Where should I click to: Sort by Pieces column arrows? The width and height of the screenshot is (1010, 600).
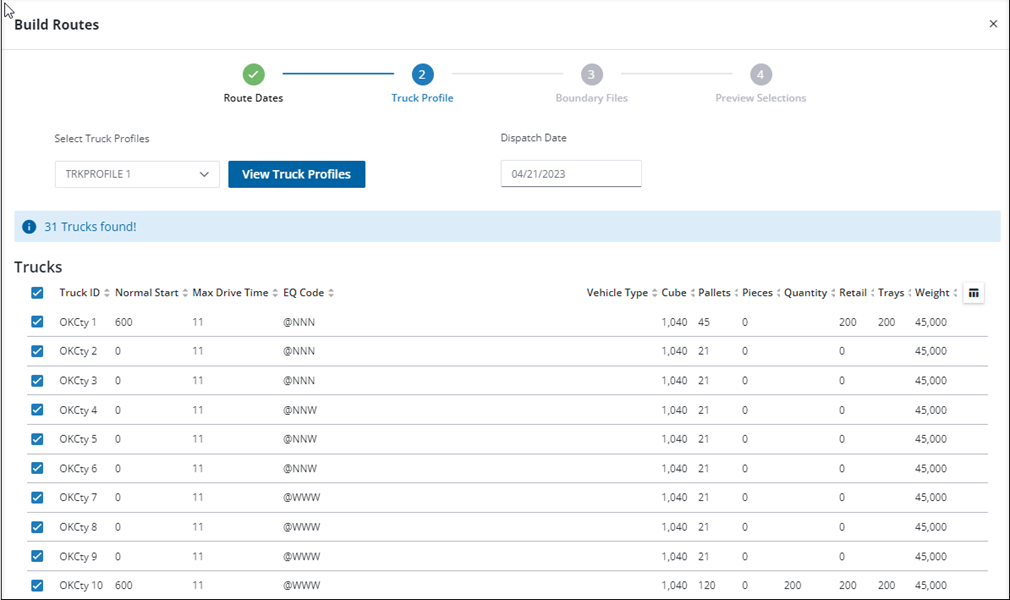click(778, 293)
